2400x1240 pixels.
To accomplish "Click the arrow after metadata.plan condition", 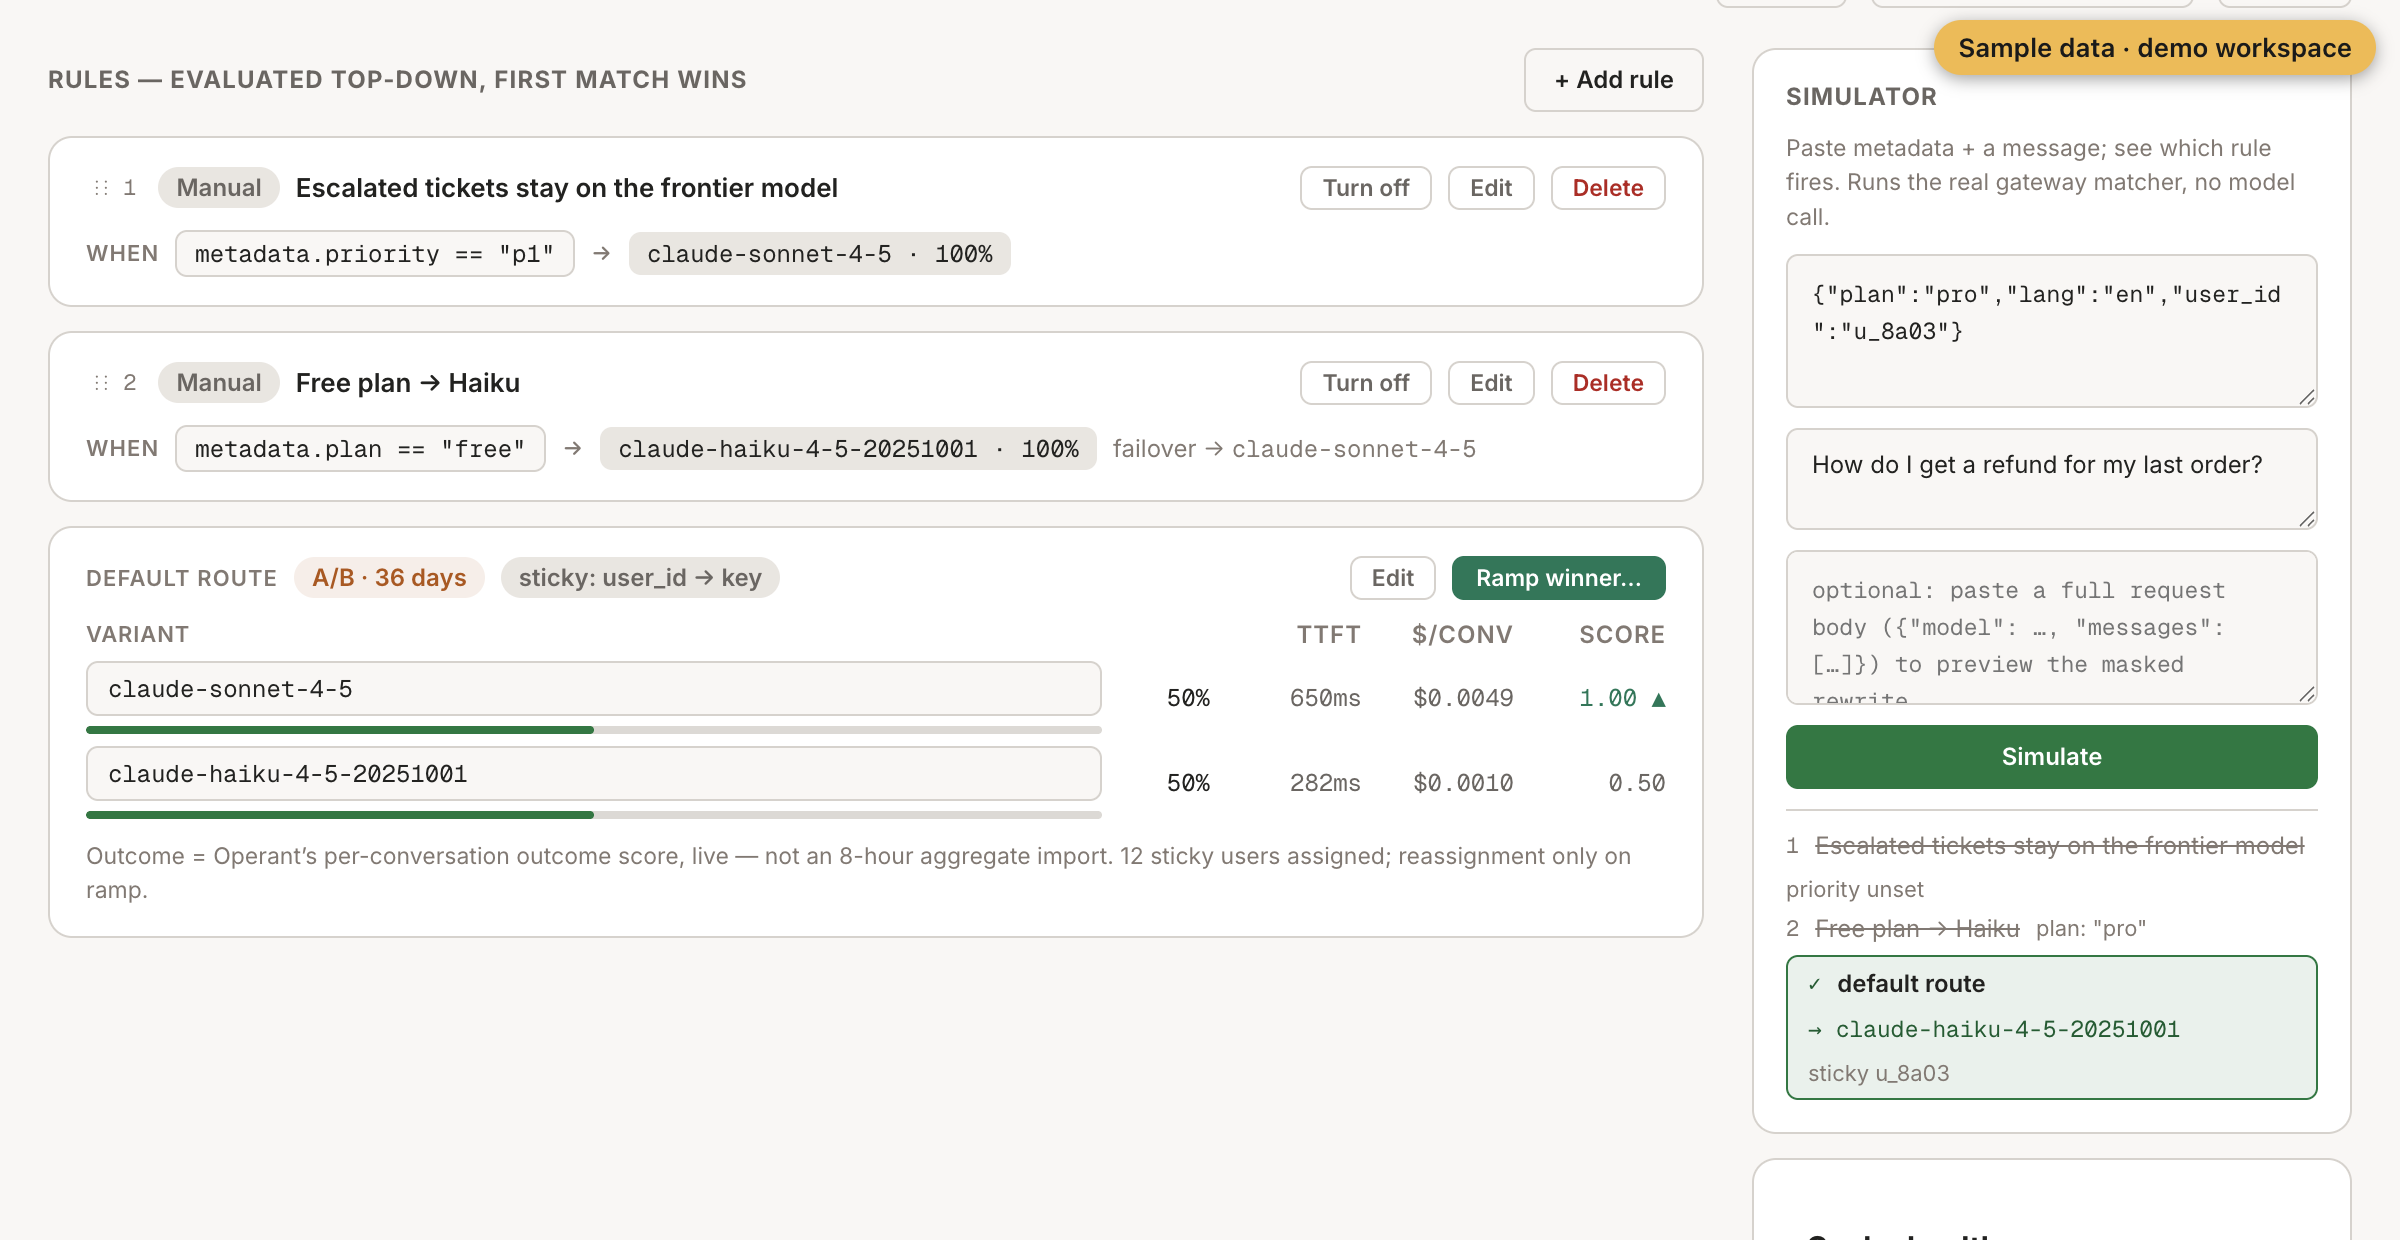I will pyautogui.click(x=573, y=449).
